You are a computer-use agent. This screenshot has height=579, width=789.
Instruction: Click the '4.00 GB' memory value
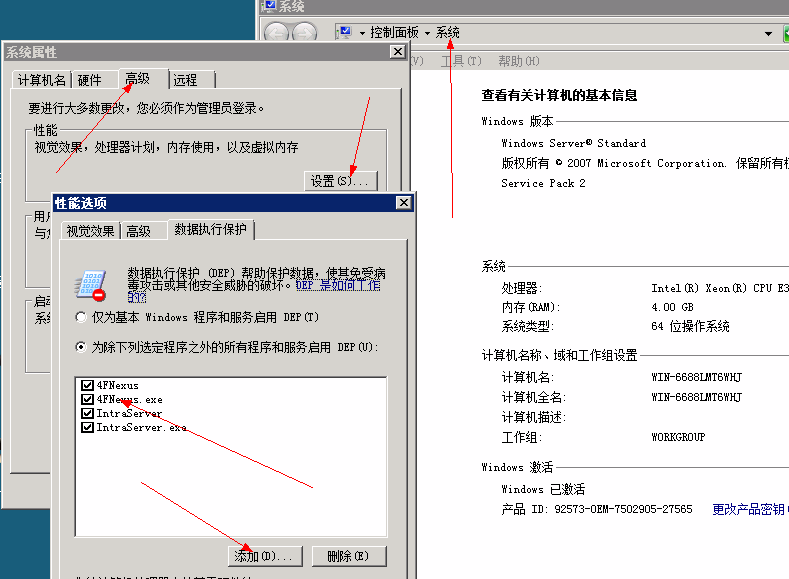coord(672,307)
